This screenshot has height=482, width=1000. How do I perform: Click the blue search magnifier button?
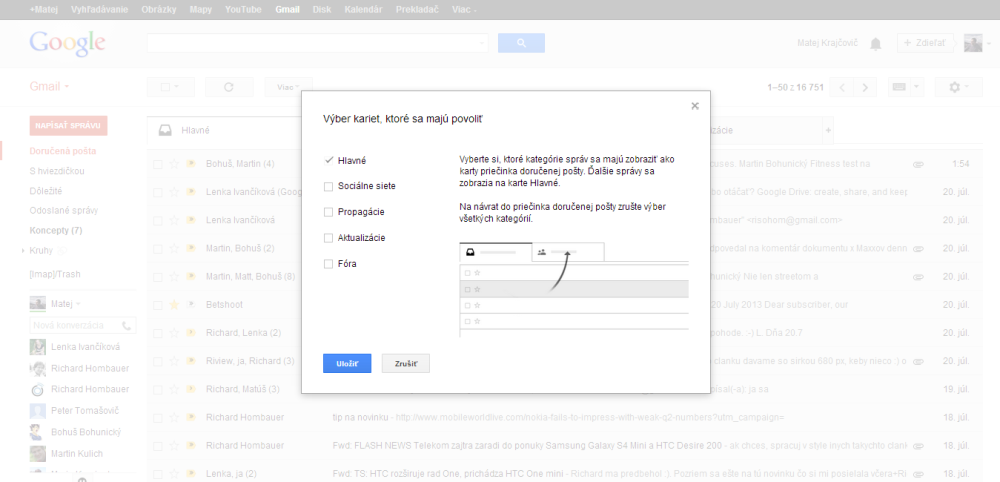tap(521, 43)
